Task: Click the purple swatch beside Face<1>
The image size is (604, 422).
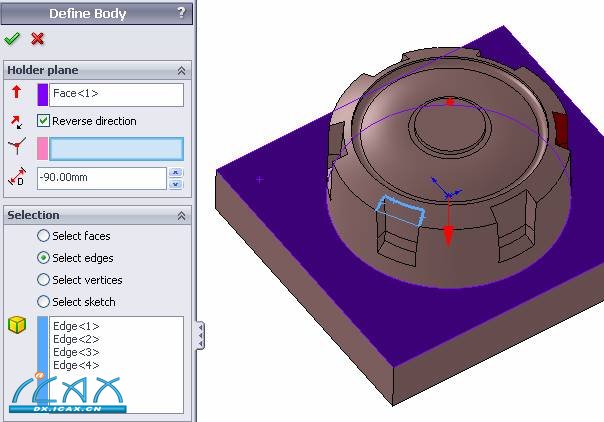Action: [x=42, y=95]
